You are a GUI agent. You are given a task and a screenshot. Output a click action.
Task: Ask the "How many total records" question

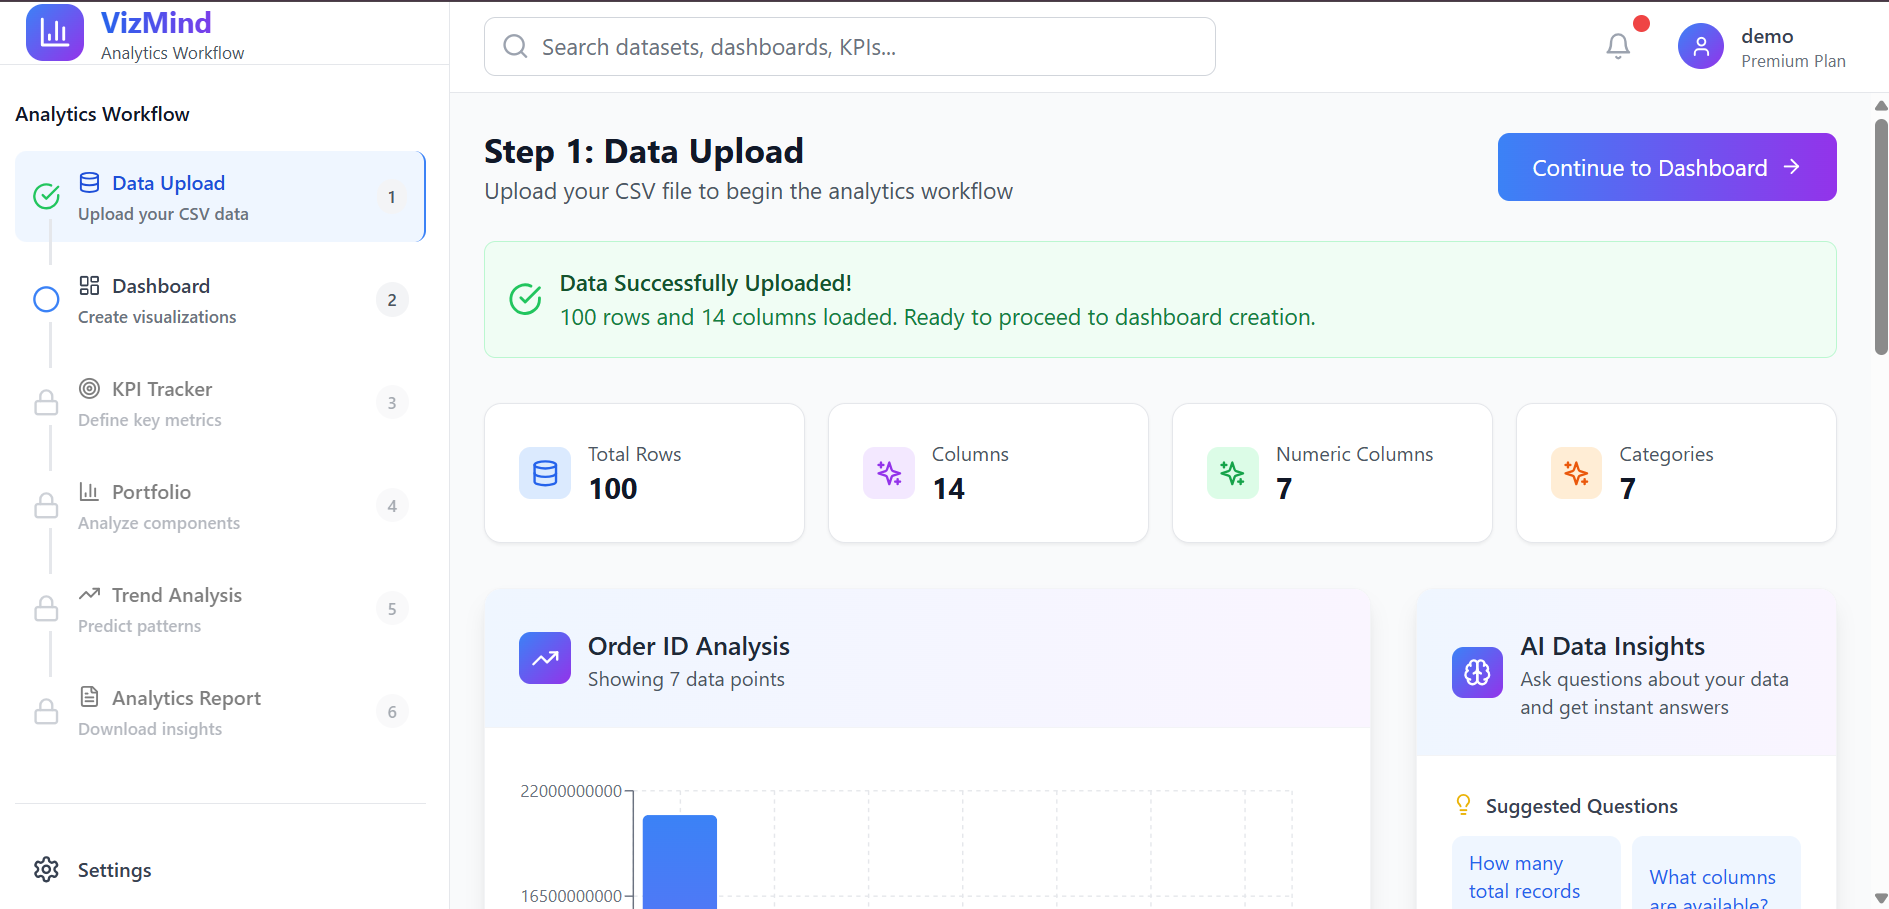tap(1536, 873)
